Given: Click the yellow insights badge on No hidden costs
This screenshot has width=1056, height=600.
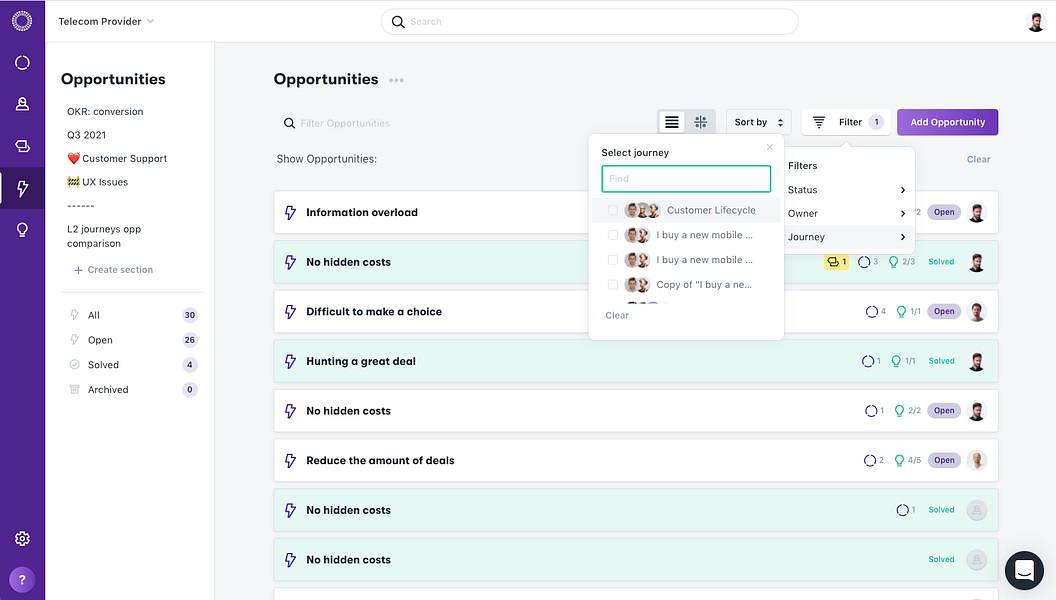Looking at the screenshot, I should (x=836, y=262).
